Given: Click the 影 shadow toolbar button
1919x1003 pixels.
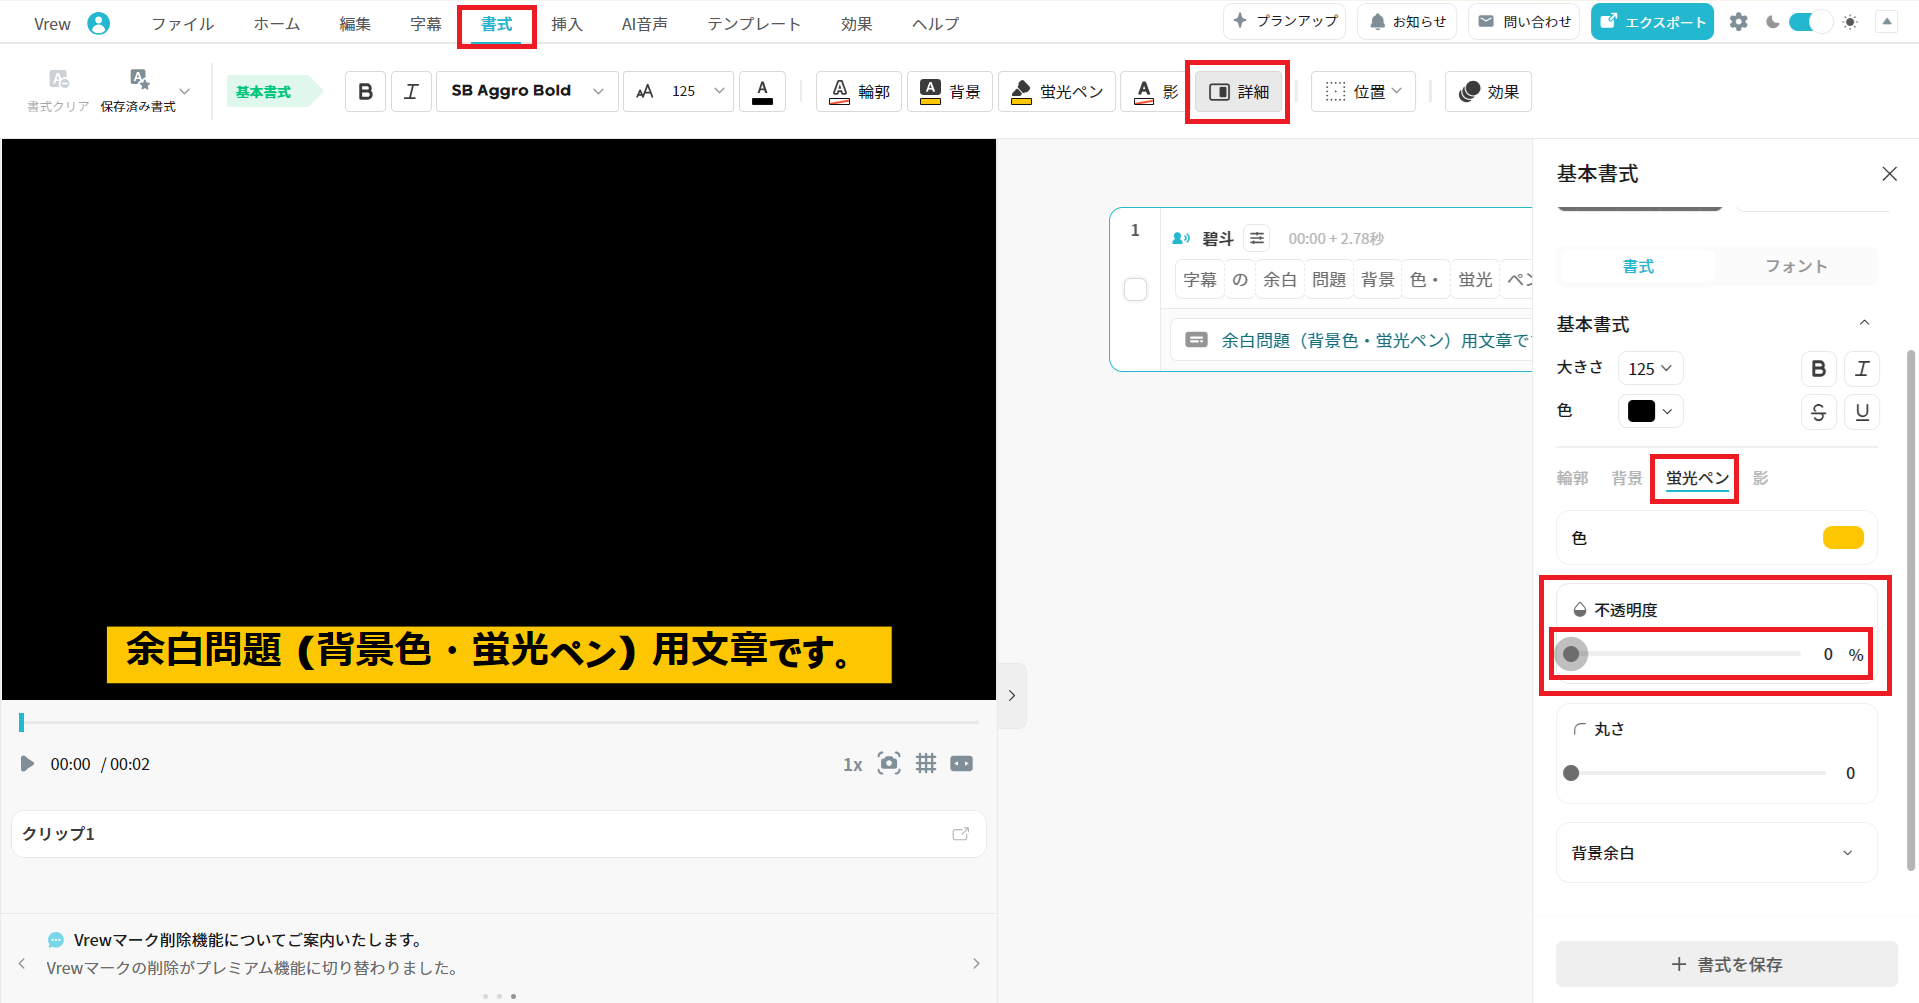Looking at the screenshot, I should (1156, 91).
